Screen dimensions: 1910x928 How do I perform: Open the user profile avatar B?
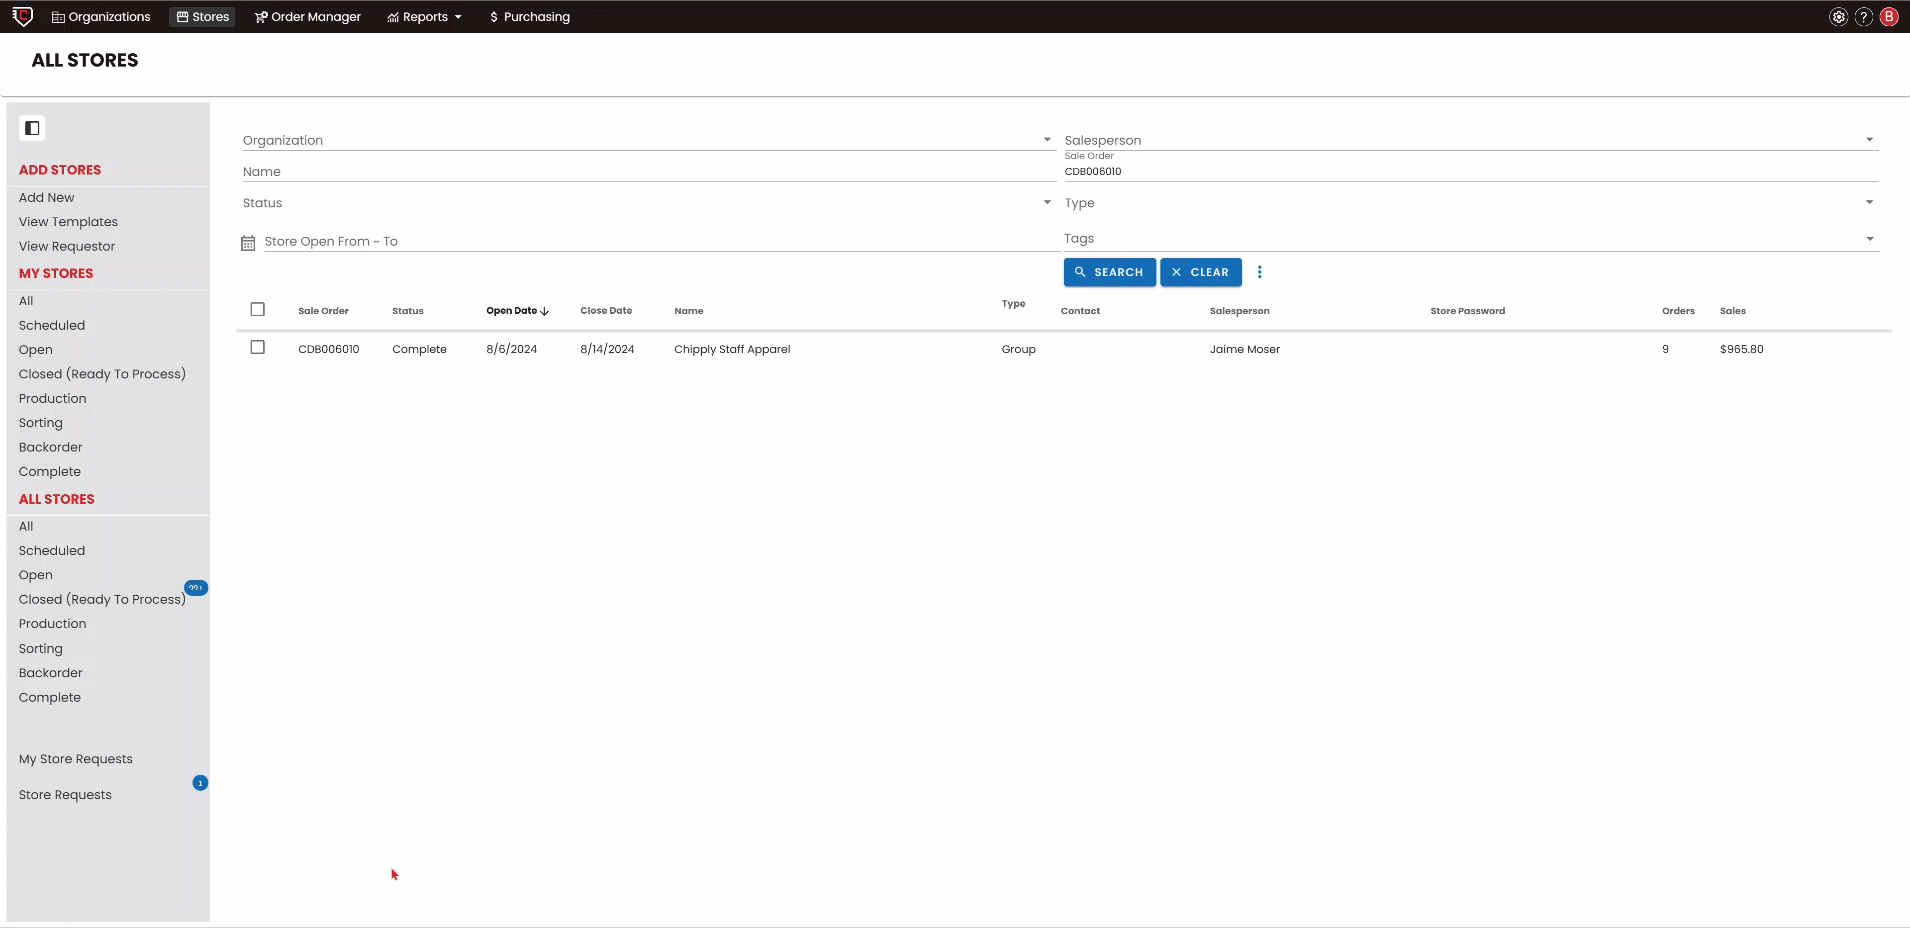(1889, 17)
